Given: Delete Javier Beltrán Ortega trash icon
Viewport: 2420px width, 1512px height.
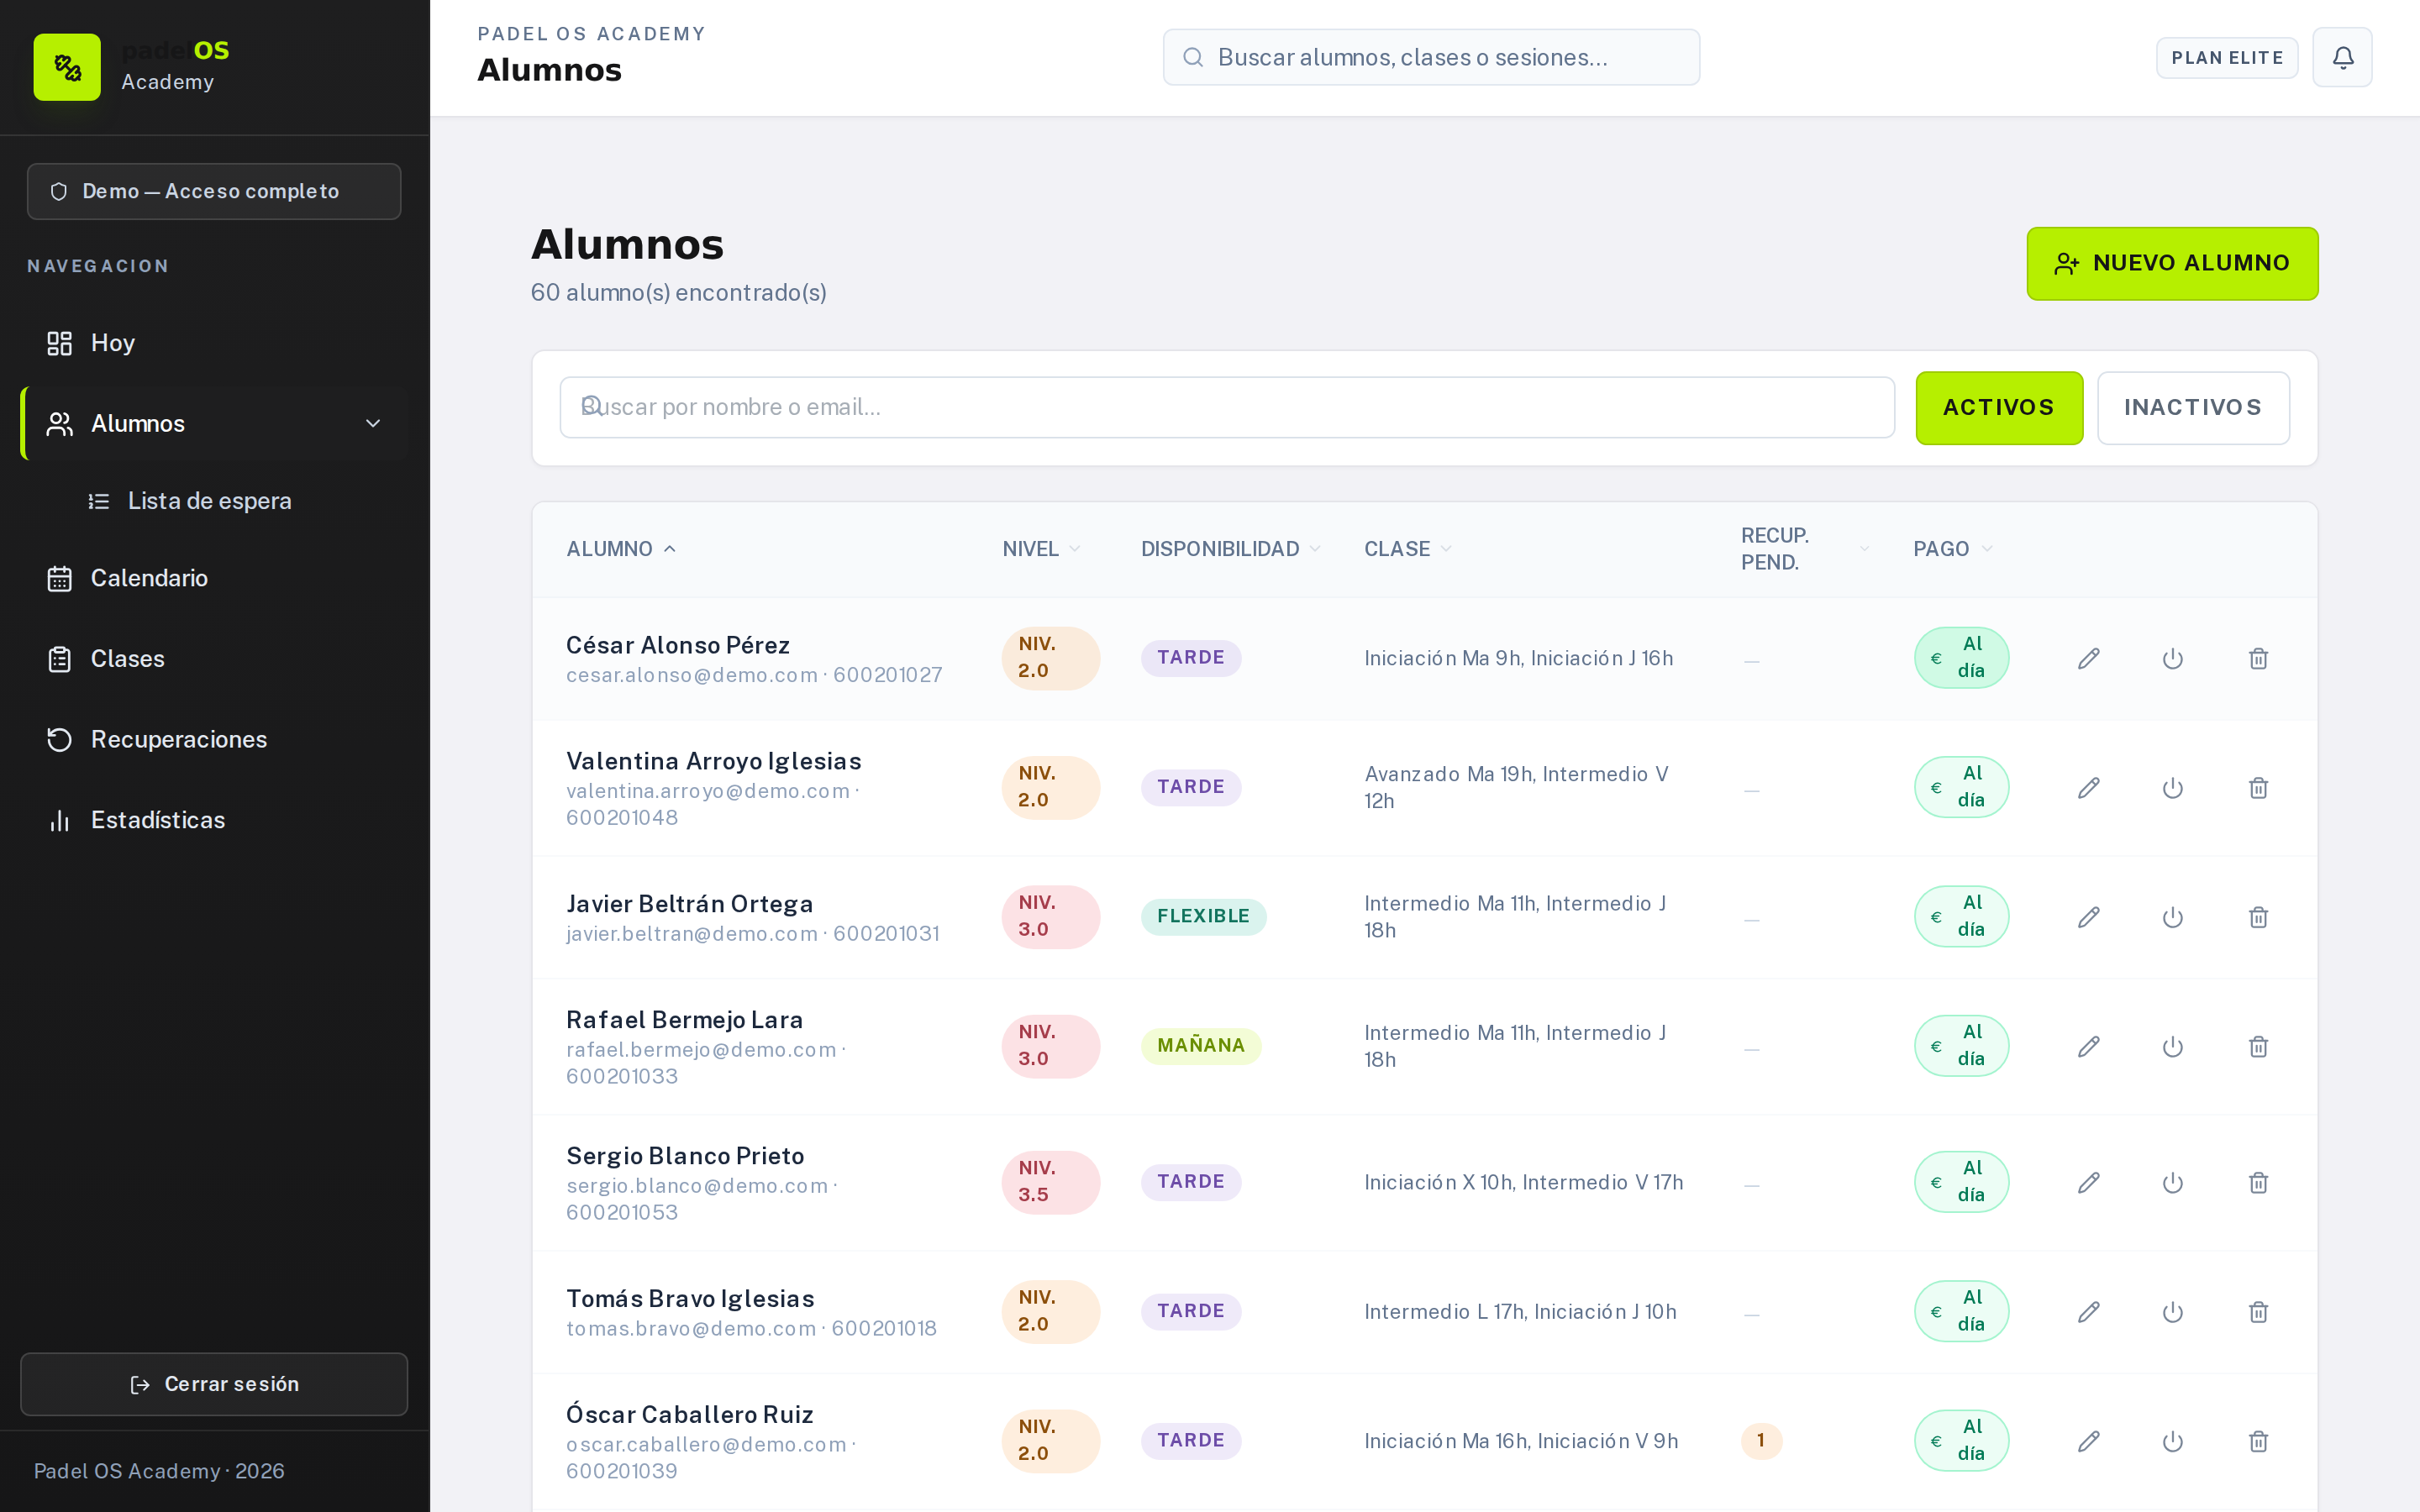Looking at the screenshot, I should point(2258,917).
